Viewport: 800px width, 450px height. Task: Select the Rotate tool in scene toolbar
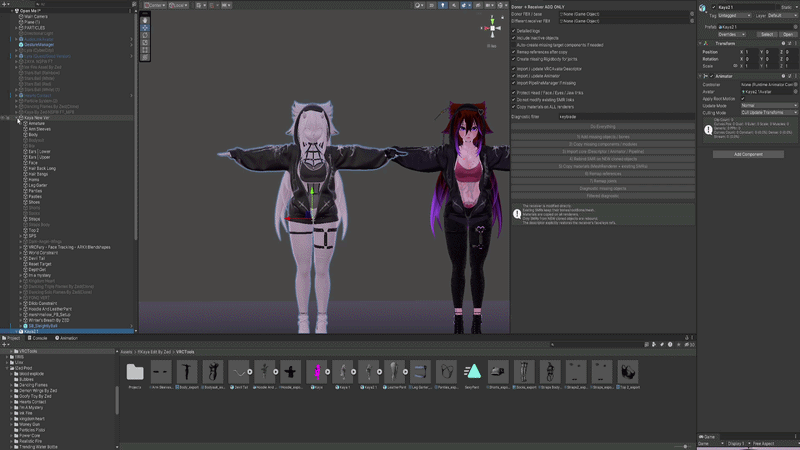tap(145, 36)
